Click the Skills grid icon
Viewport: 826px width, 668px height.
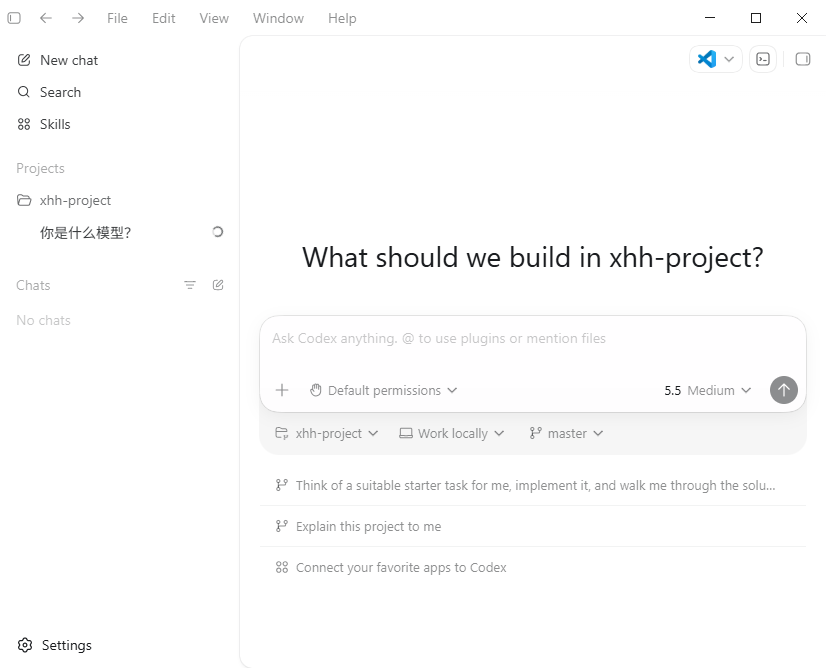tap(24, 124)
